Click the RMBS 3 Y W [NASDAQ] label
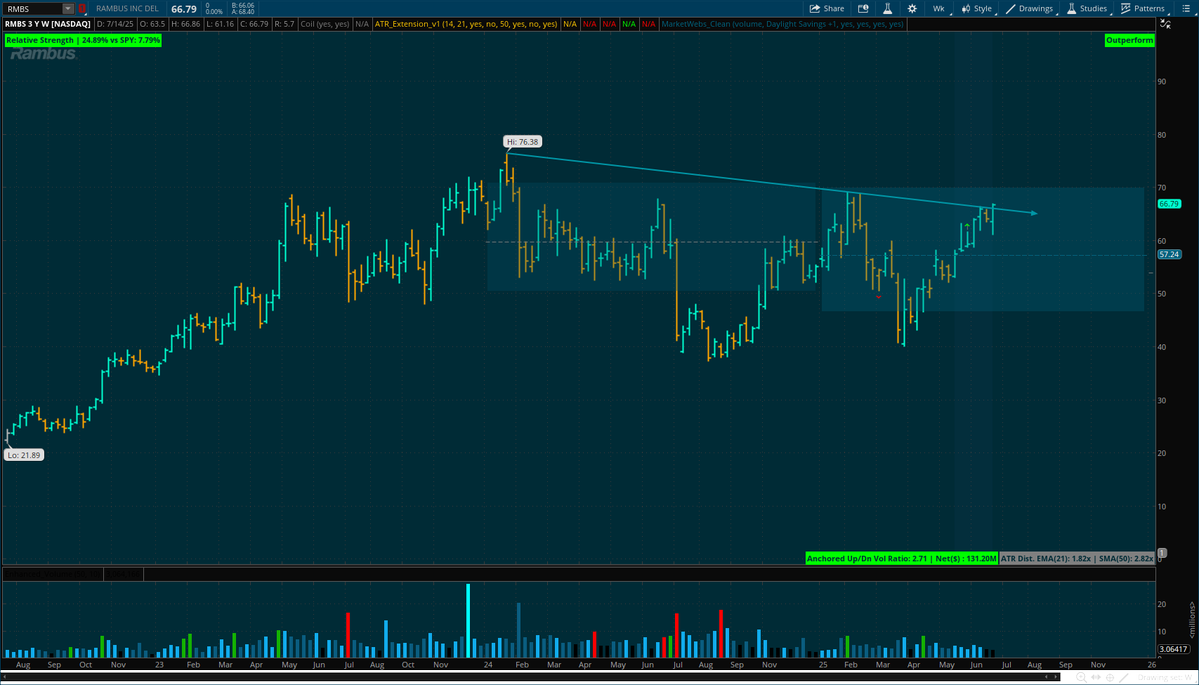1199x685 pixels. pyautogui.click(x=47, y=24)
